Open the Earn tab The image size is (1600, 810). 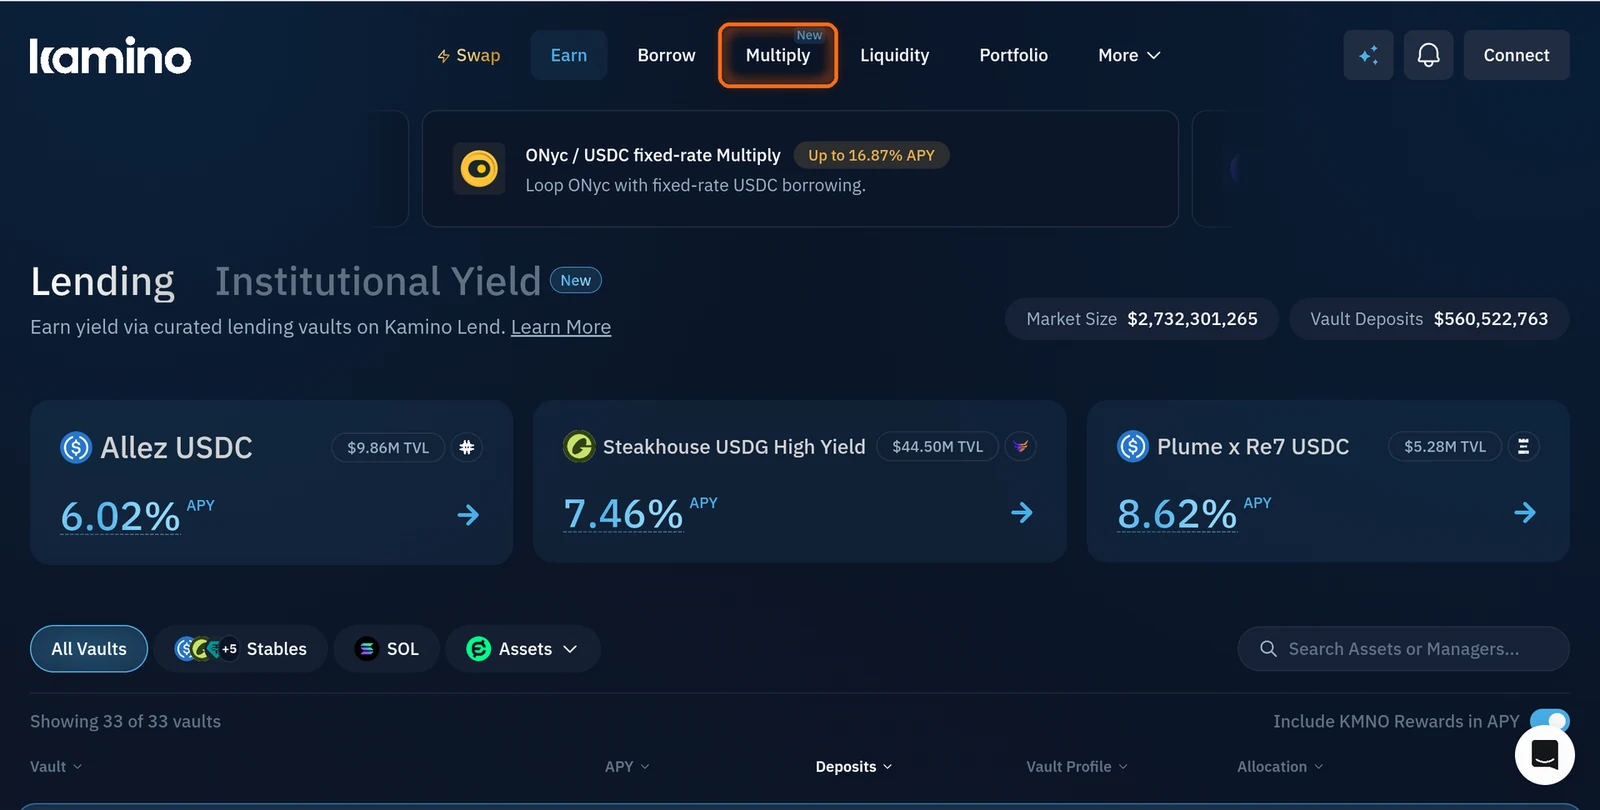tap(569, 55)
